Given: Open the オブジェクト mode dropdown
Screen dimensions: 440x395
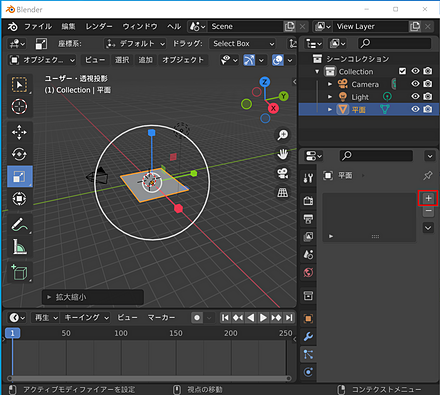Looking at the screenshot, I should 42,60.
